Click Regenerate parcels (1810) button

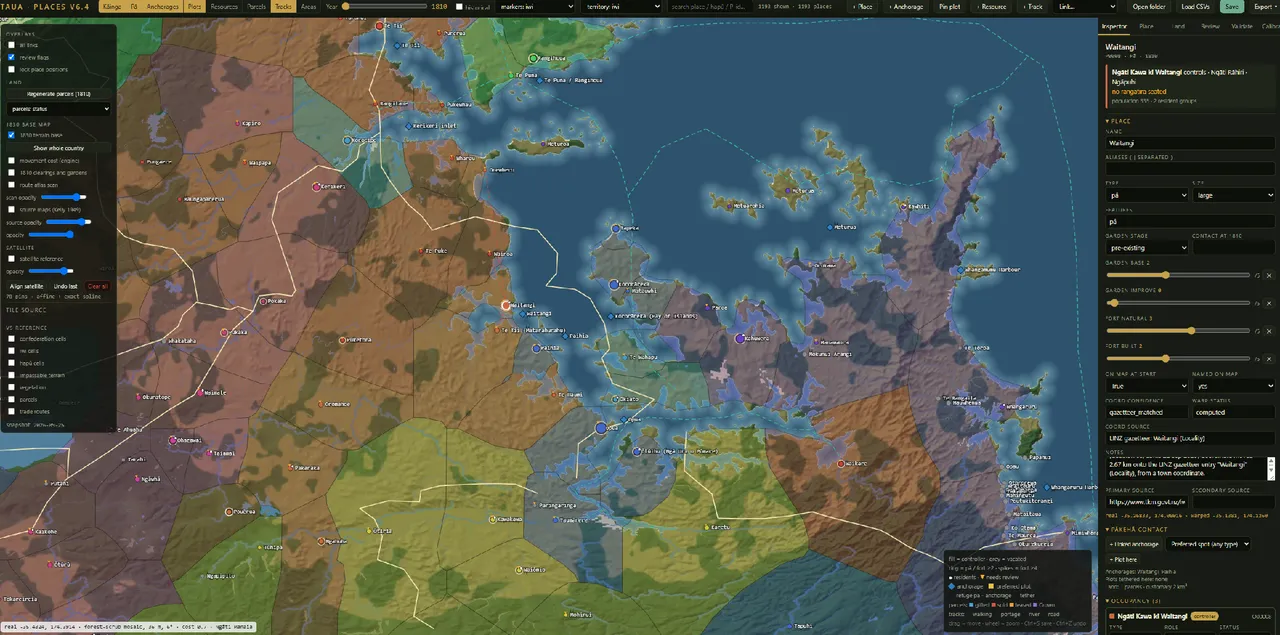tap(58, 93)
